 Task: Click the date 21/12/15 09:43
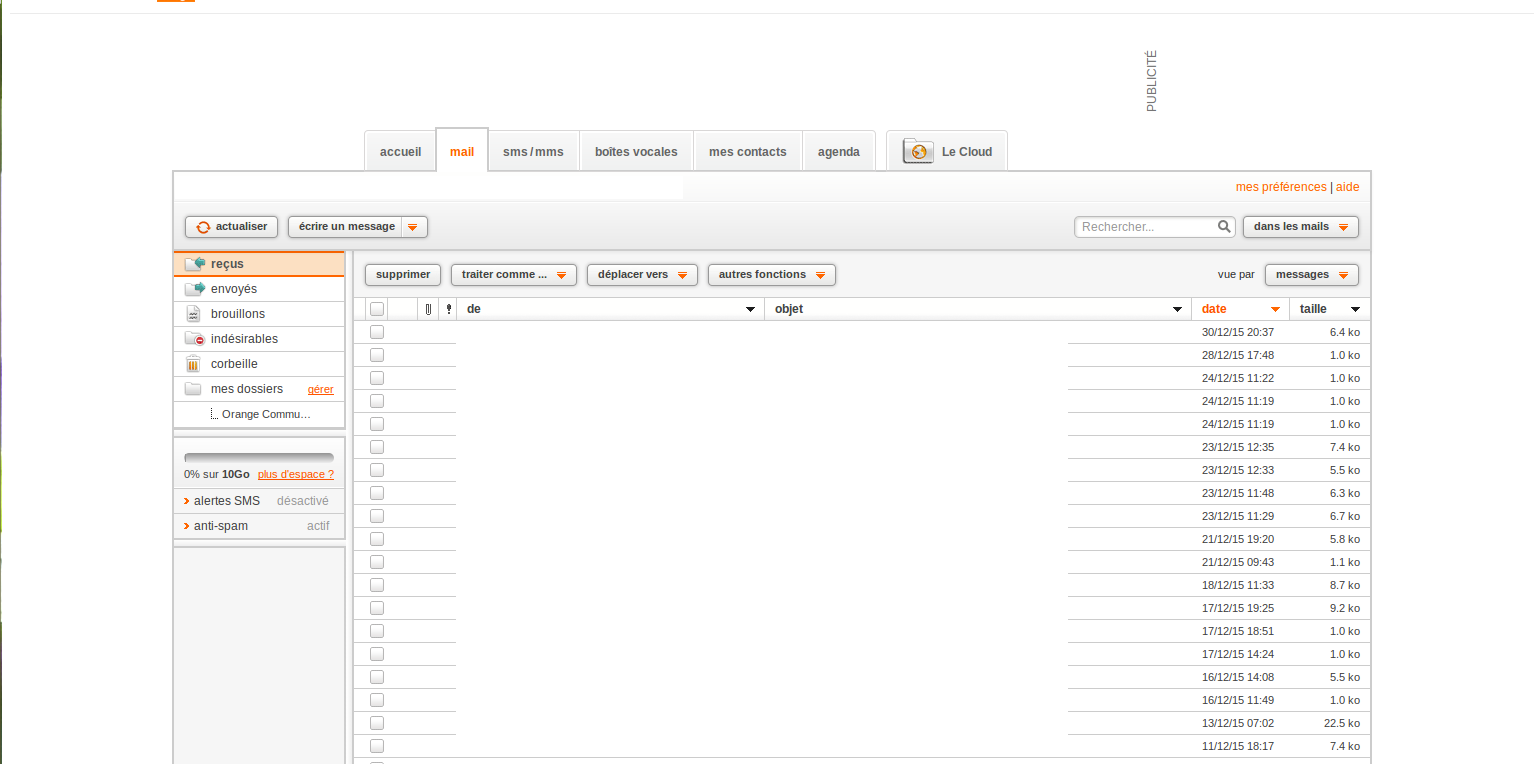click(x=1238, y=562)
